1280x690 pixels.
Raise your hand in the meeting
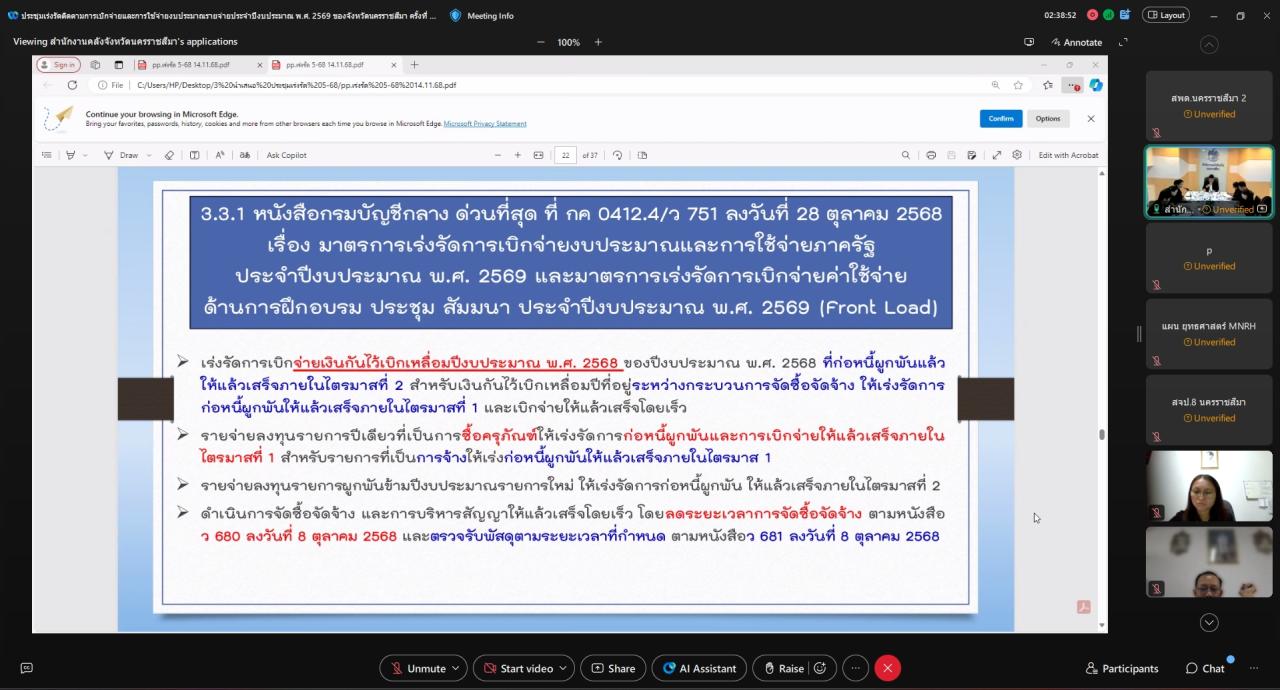(787, 667)
